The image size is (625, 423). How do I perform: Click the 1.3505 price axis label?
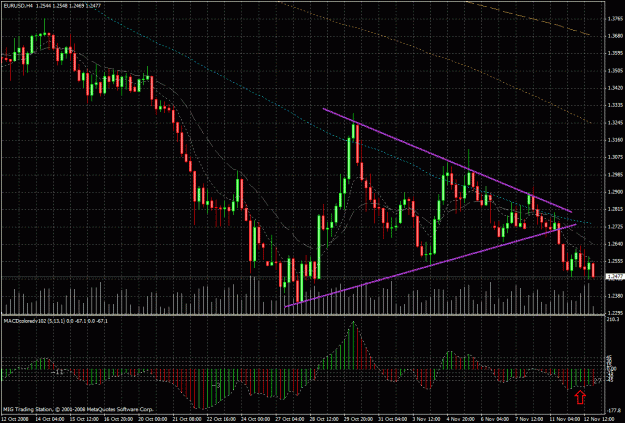[x=613, y=71]
